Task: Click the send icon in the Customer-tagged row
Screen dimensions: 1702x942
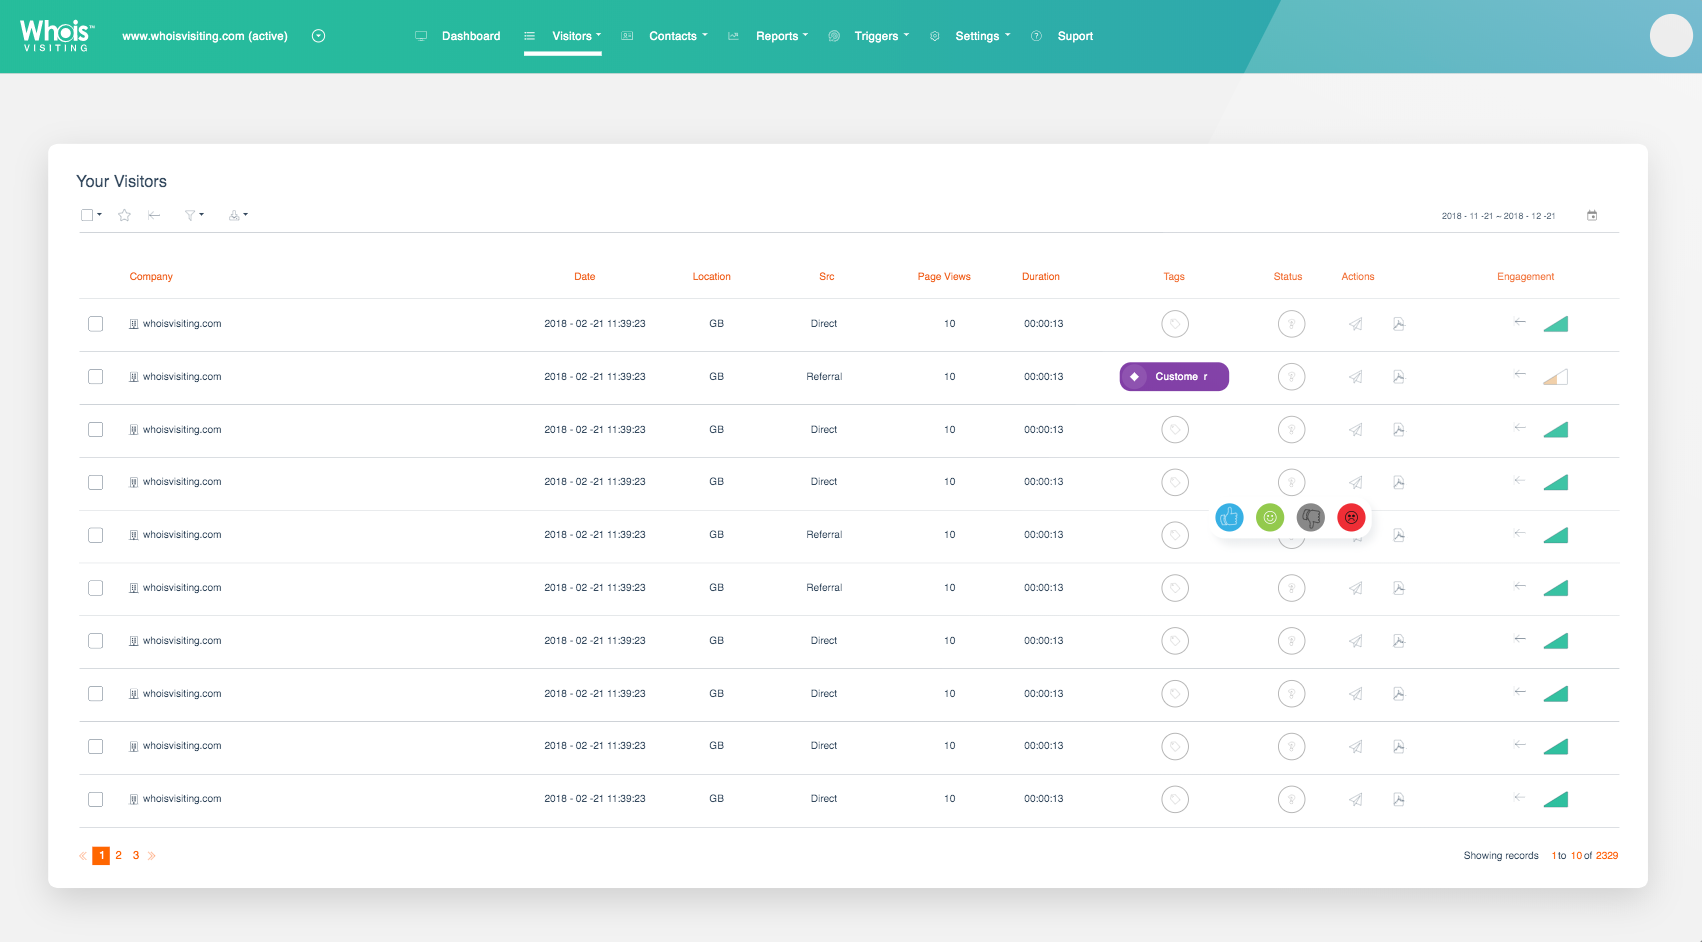Action: [1356, 377]
